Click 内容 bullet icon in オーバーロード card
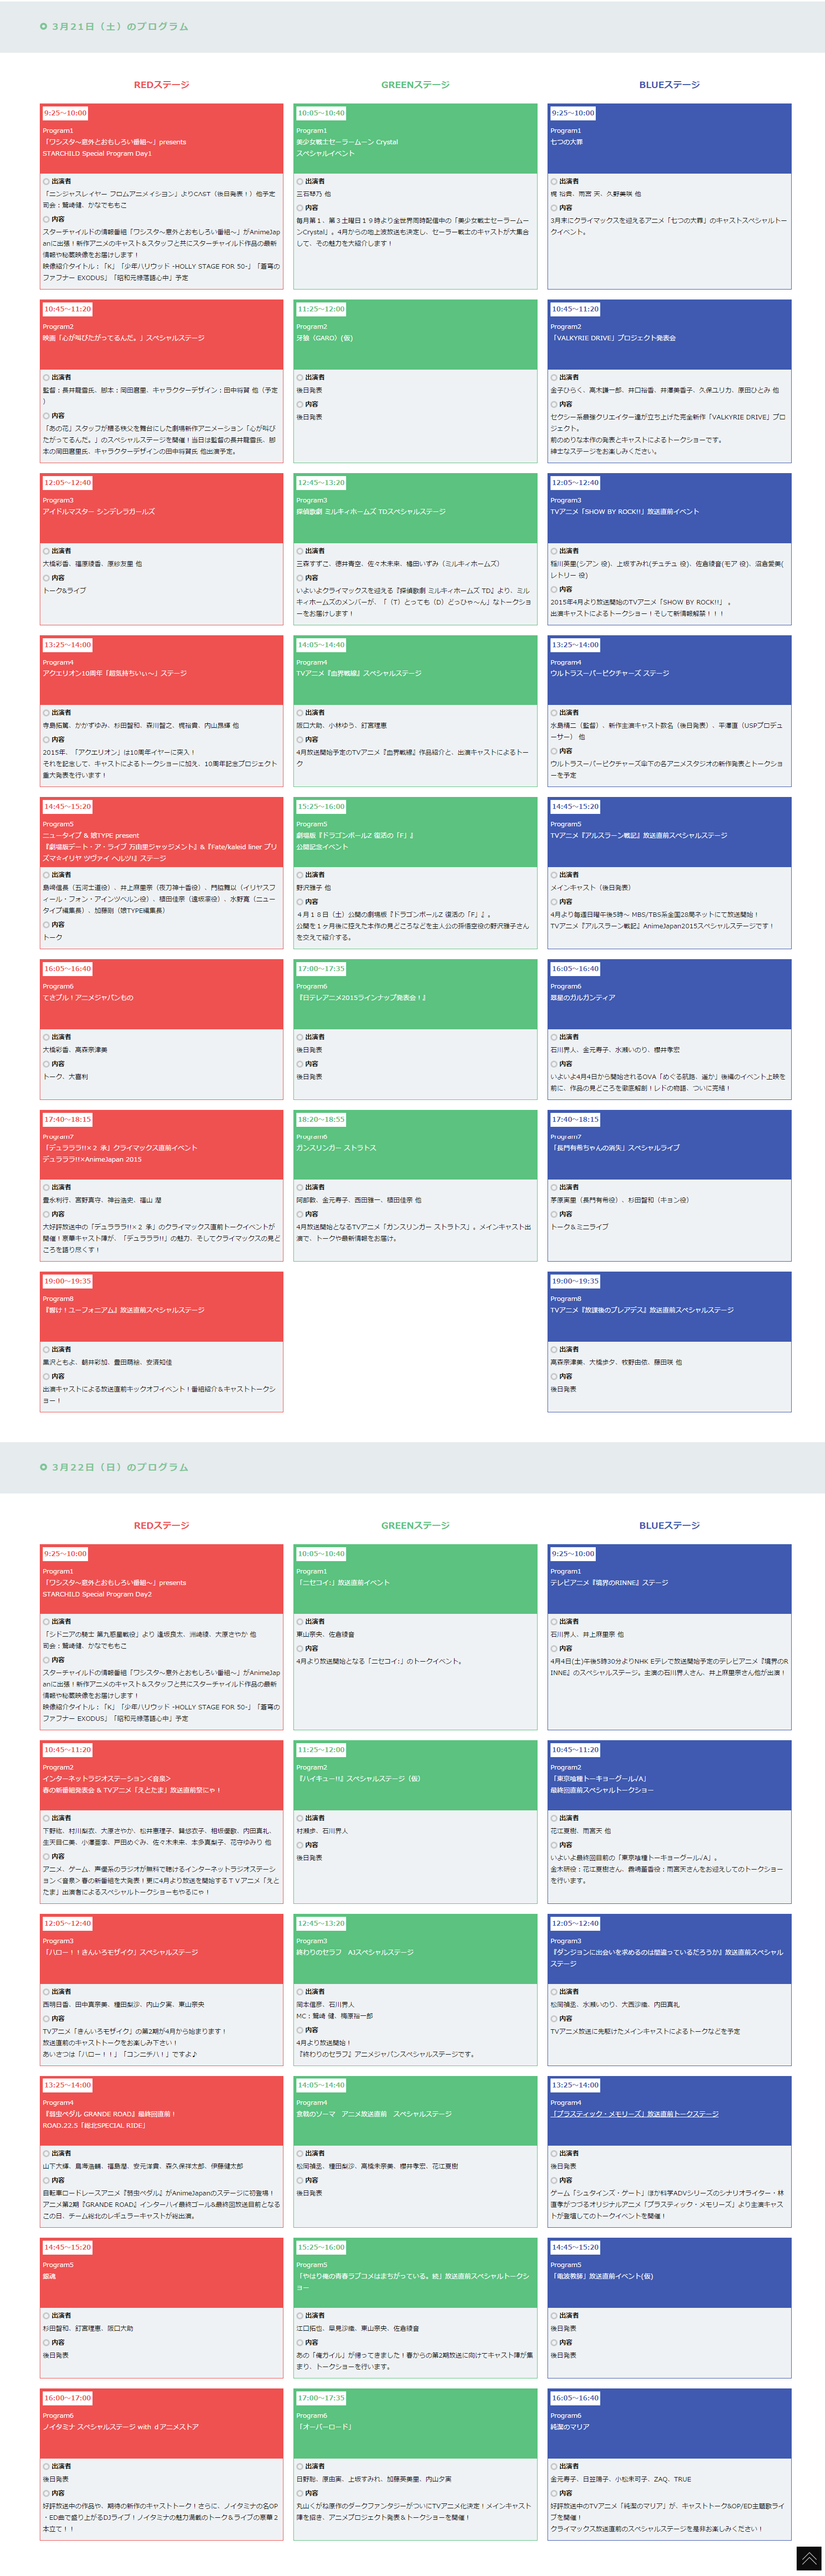The height and width of the screenshot is (2576, 825). (x=299, y=2493)
